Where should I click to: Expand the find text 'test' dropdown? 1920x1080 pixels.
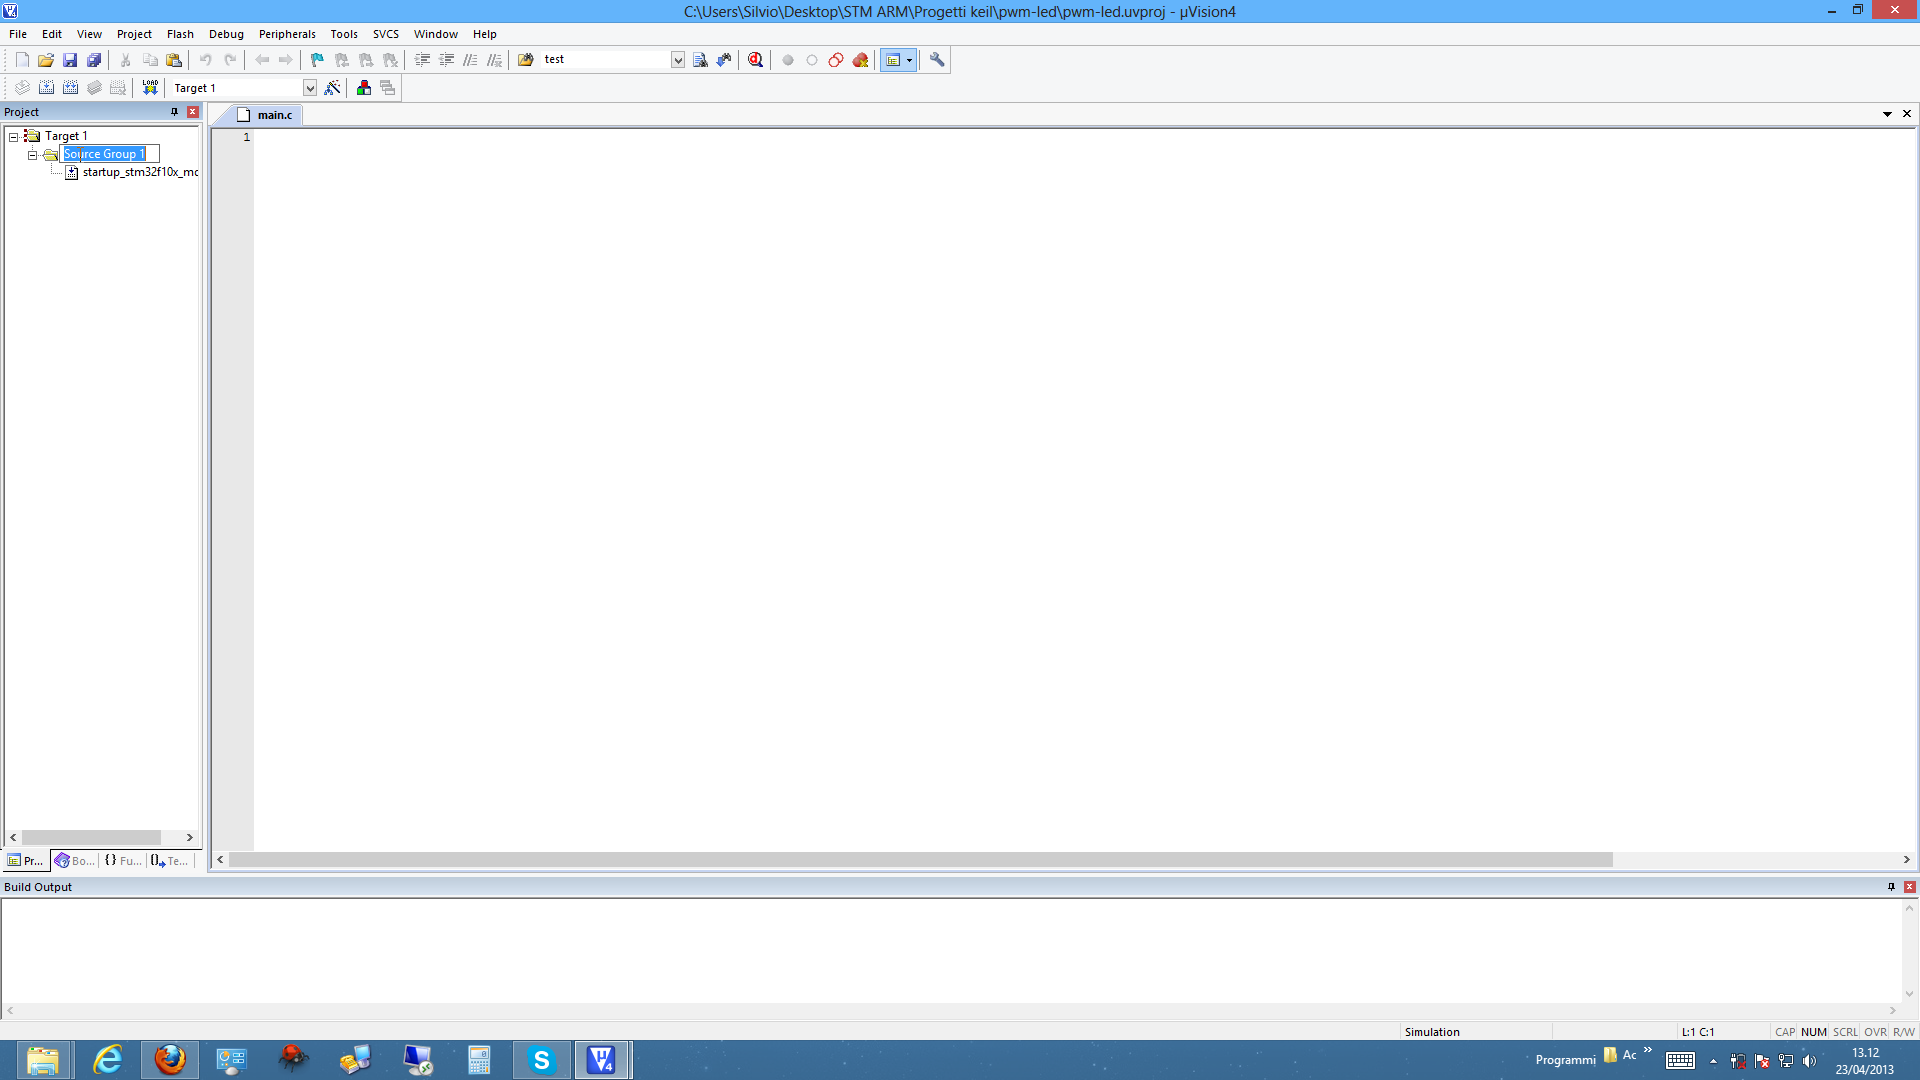click(678, 60)
